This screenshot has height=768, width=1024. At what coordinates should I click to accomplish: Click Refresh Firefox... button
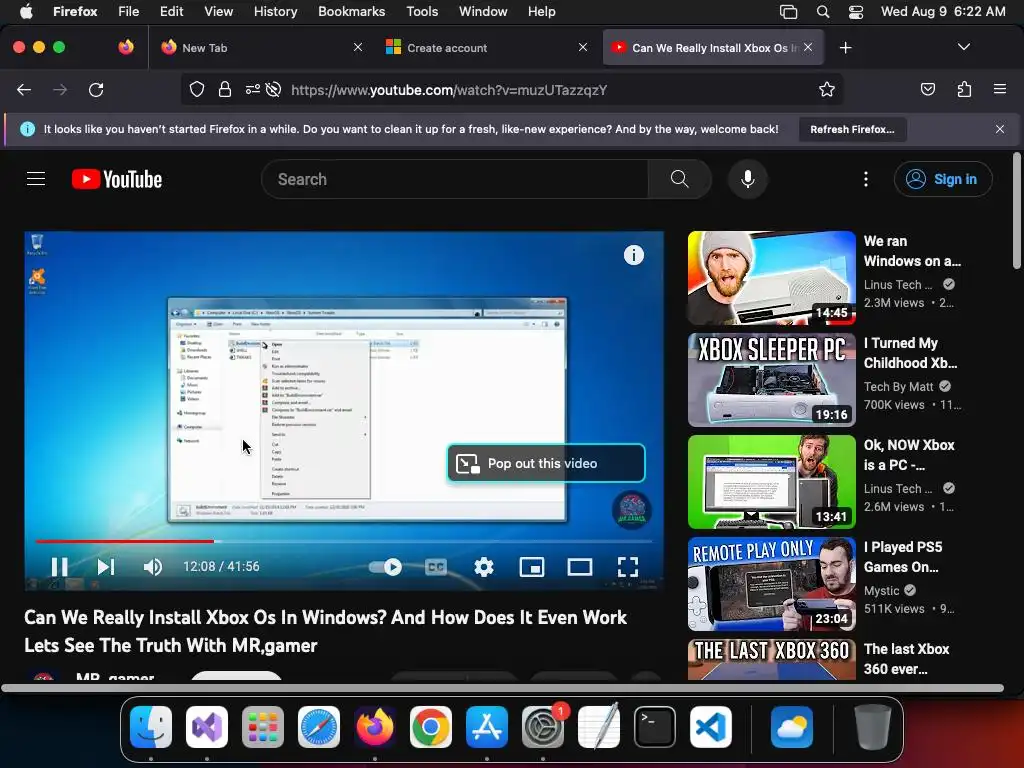point(852,129)
